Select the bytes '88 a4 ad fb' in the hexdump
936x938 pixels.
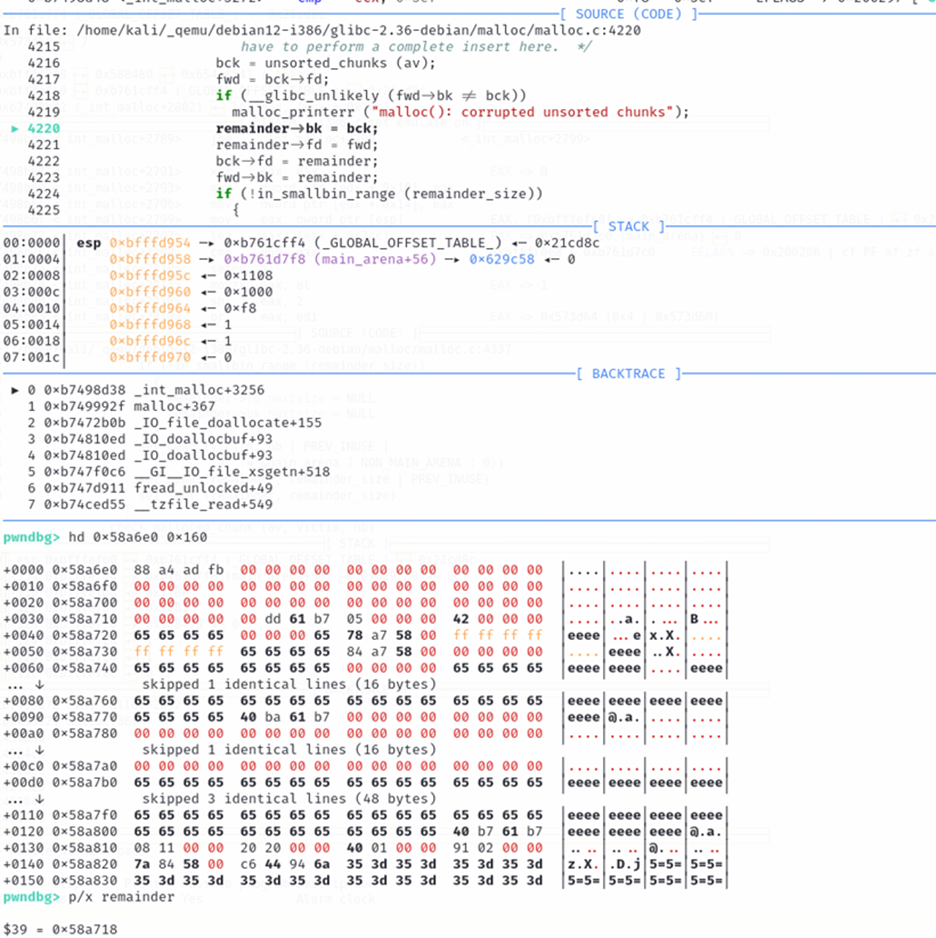179,570
